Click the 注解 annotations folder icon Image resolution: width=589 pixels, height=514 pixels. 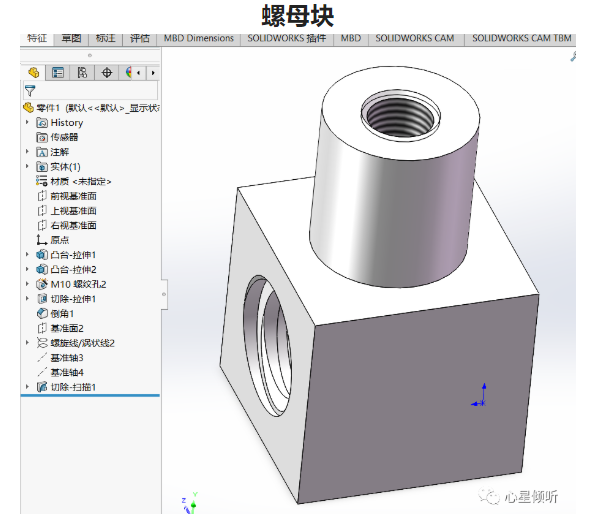(x=42, y=152)
